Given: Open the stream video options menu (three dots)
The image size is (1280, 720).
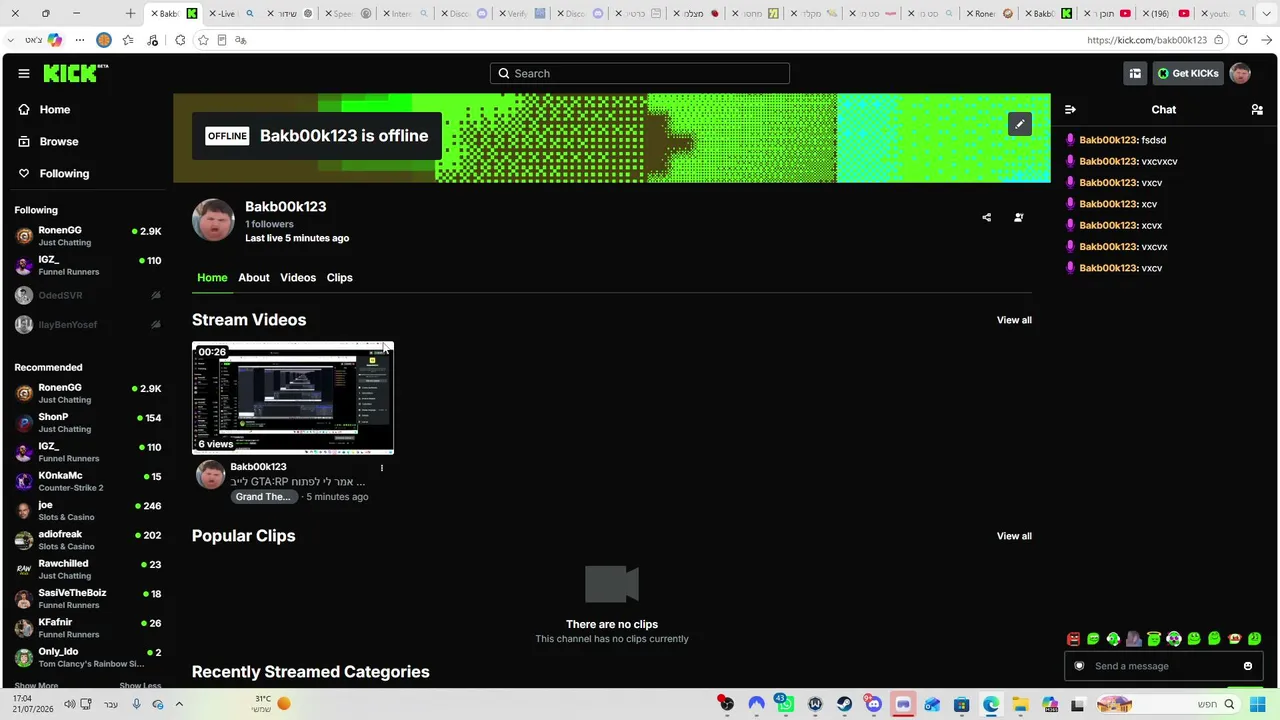Looking at the screenshot, I should pyautogui.click(x=381, y=468).
